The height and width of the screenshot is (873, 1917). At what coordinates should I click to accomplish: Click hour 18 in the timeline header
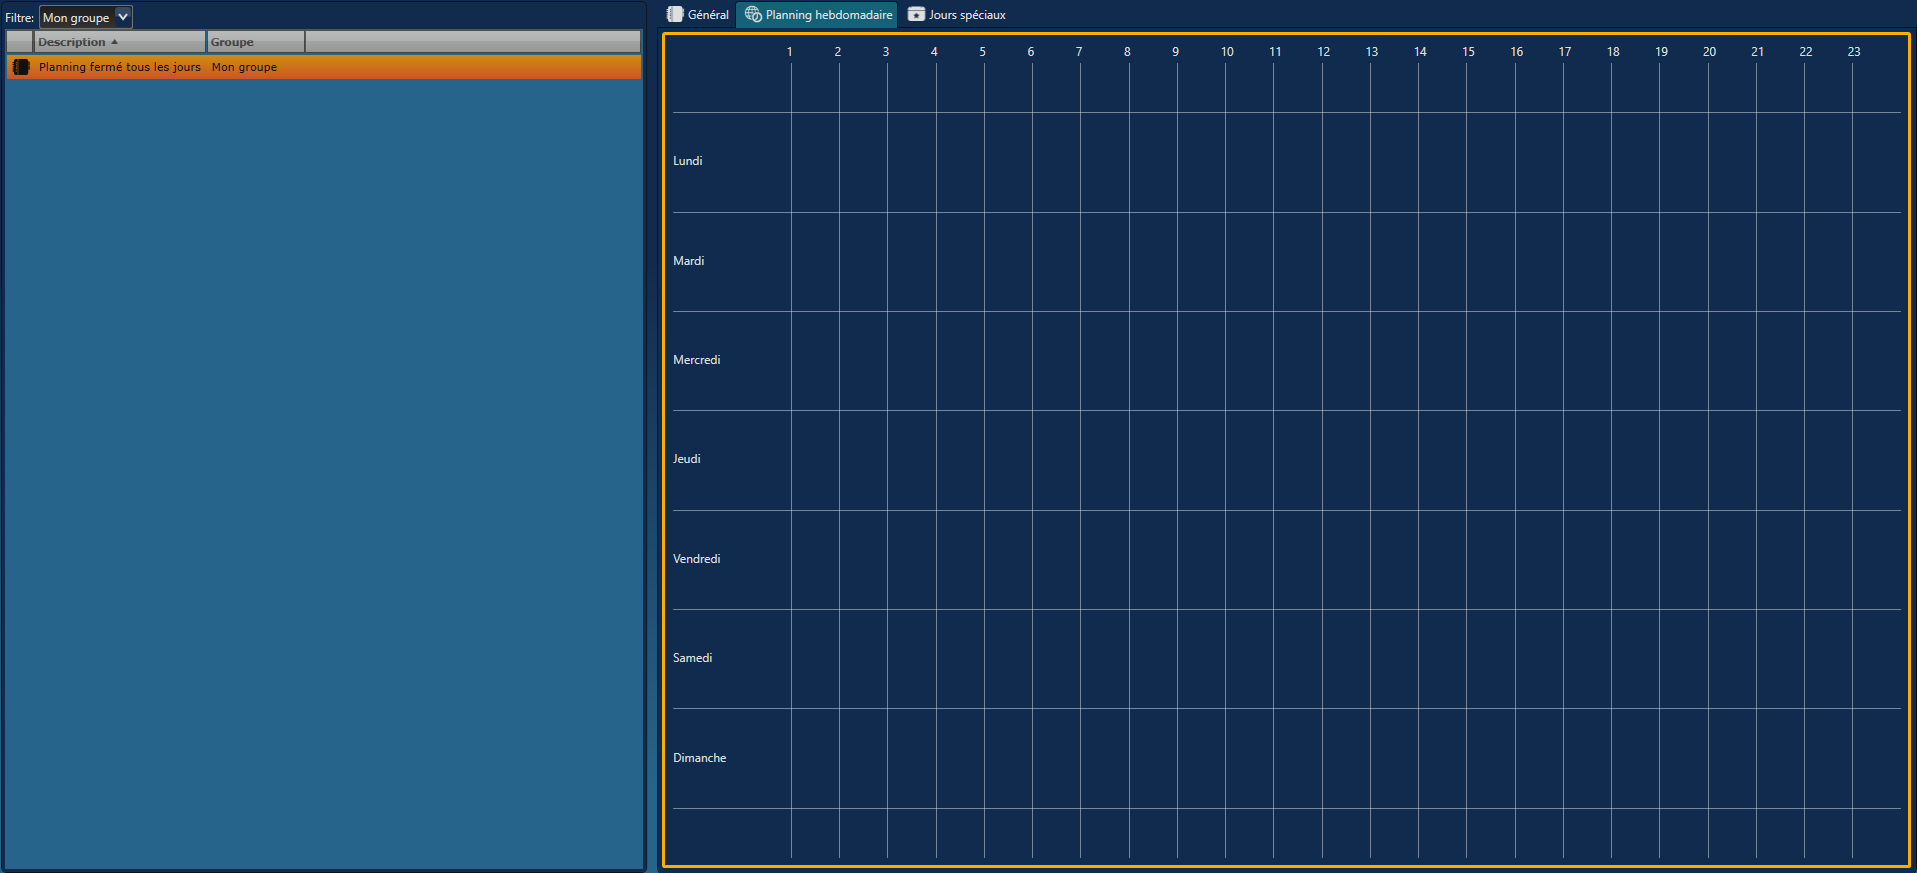coord(1613,52)
